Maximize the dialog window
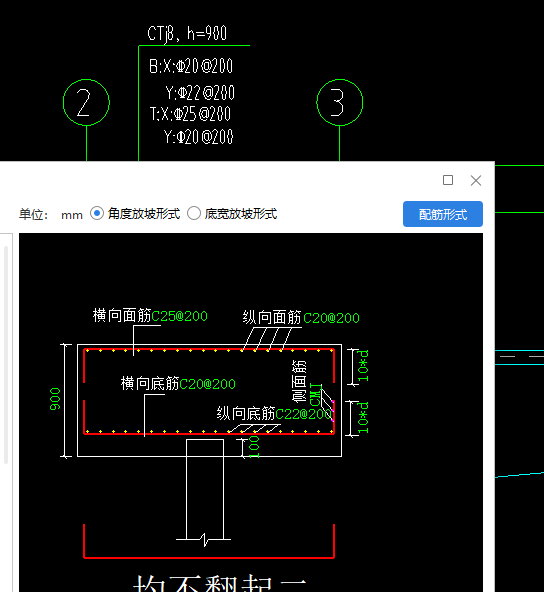Viewport: 544px width, 592px height. tap(448, 180)
